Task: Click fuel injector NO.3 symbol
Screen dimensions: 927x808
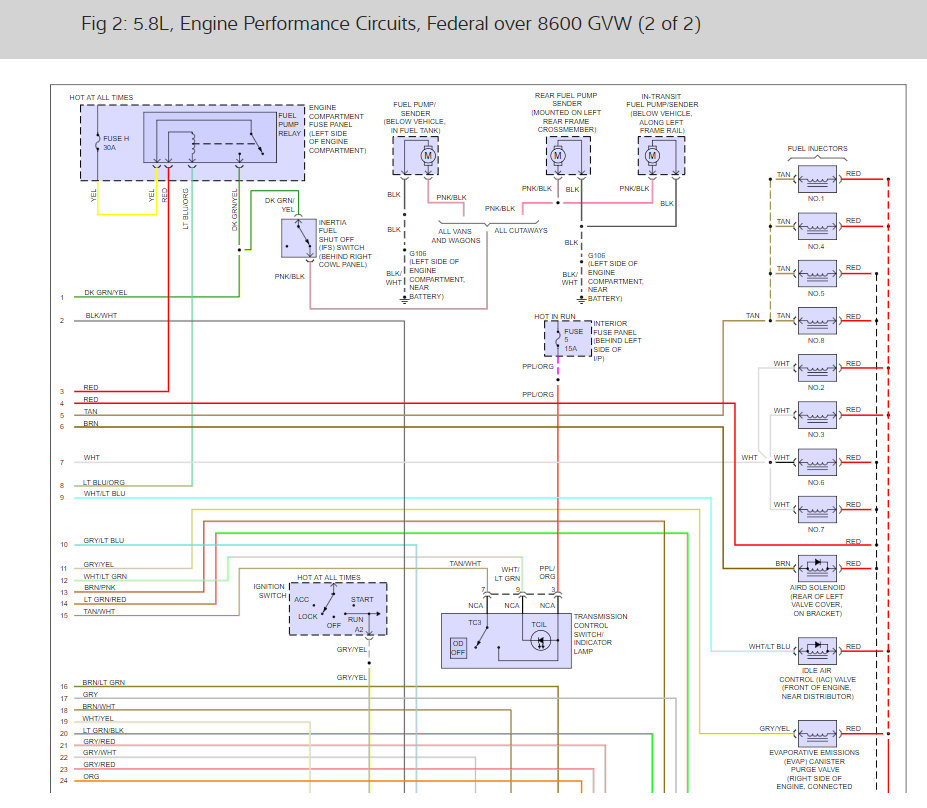Action: (x=817, y=415)
